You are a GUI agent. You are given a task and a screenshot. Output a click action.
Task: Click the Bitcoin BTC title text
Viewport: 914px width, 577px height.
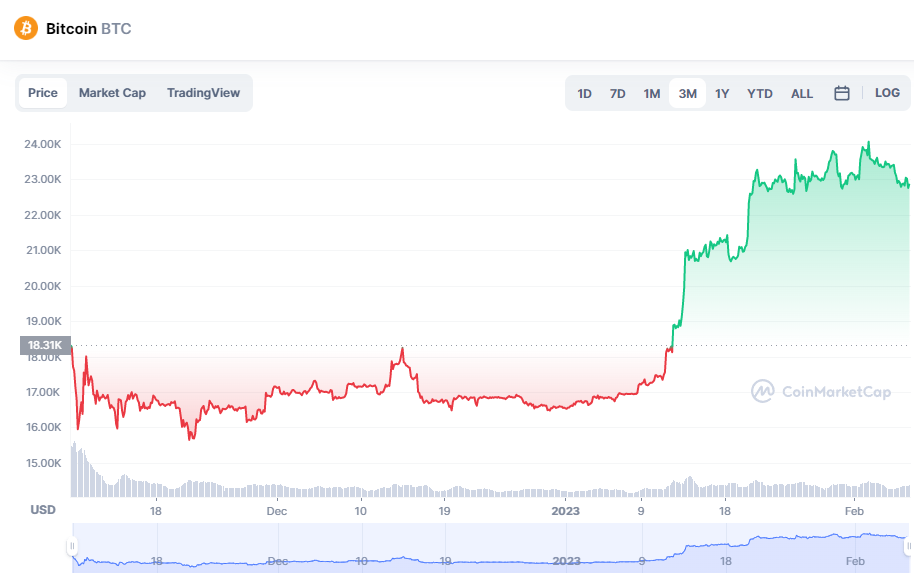pyautogui.click(x=89, y=29)
